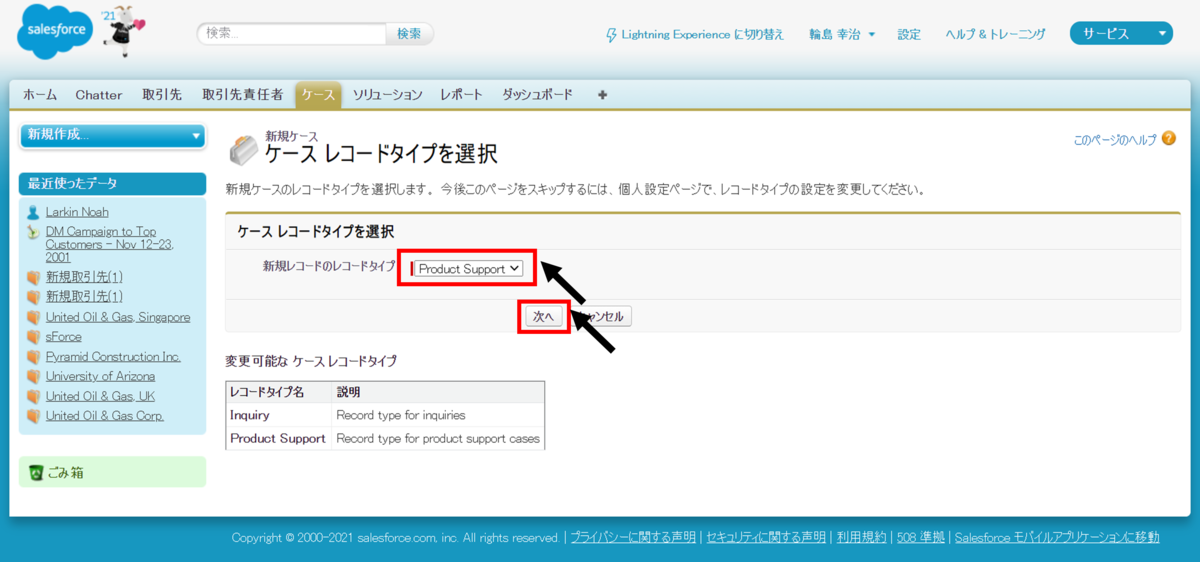The height and width of the screenshot is (562, 1200).
Task: Click the プライバシーに関する声明 footer link
Action: point(633,538)
